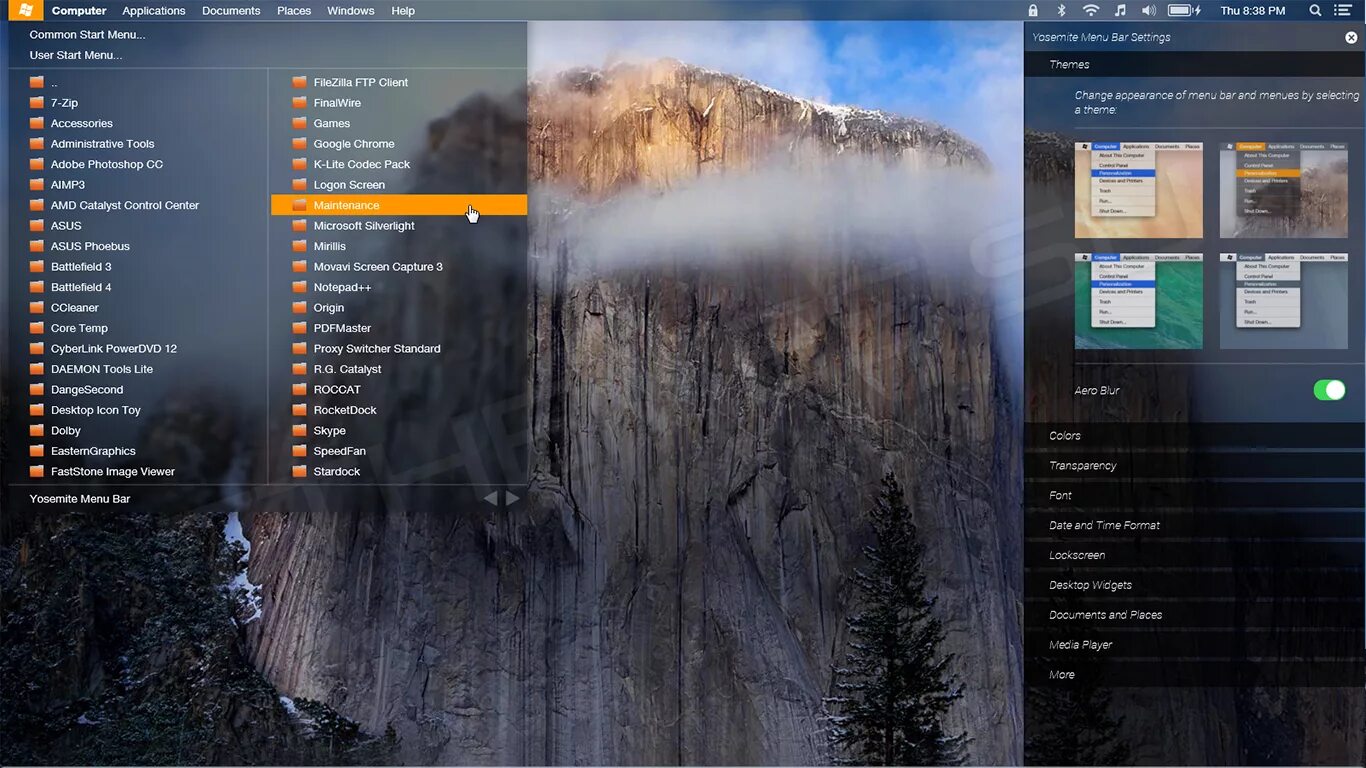Turn off the Aero Blur switch
1366x768 pixels.
coord(1329,390)
